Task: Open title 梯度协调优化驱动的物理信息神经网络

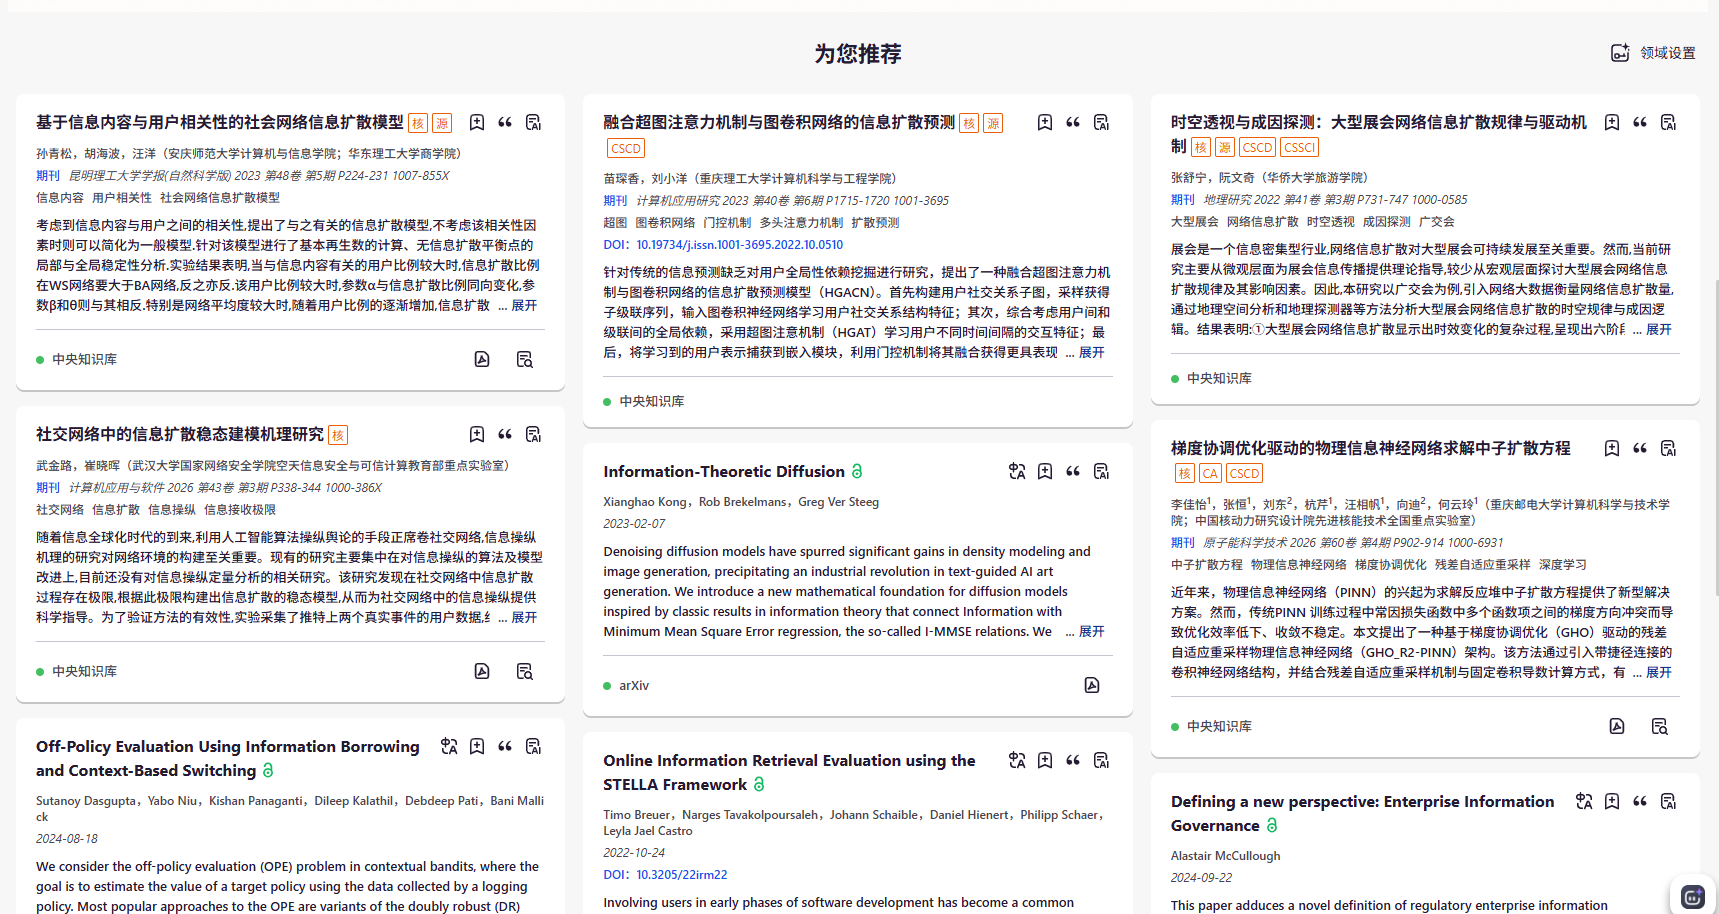Action: click(1371, 448)
